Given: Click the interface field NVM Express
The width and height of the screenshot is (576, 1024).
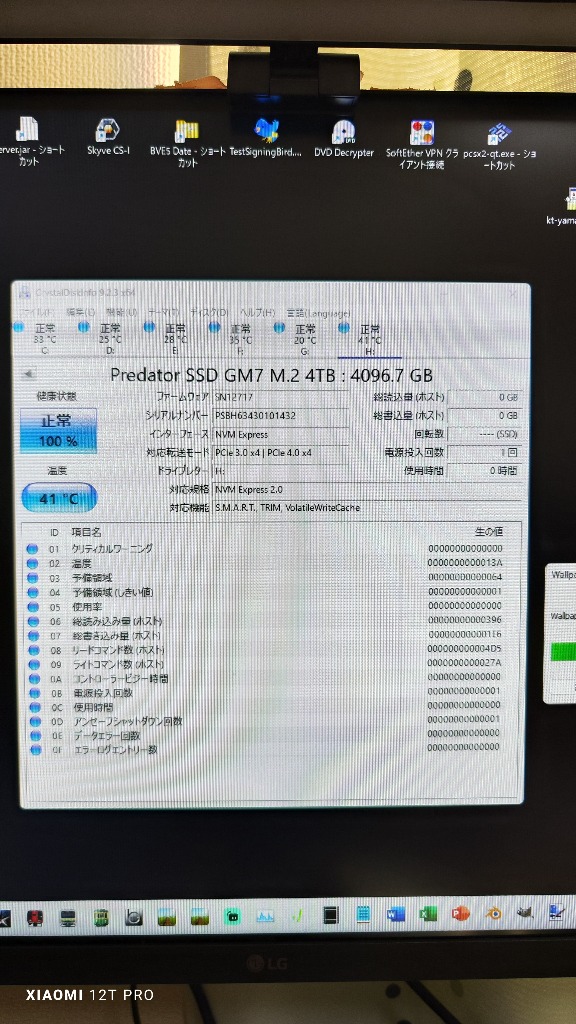Looking at the screenshot, I should pos(280,434).
